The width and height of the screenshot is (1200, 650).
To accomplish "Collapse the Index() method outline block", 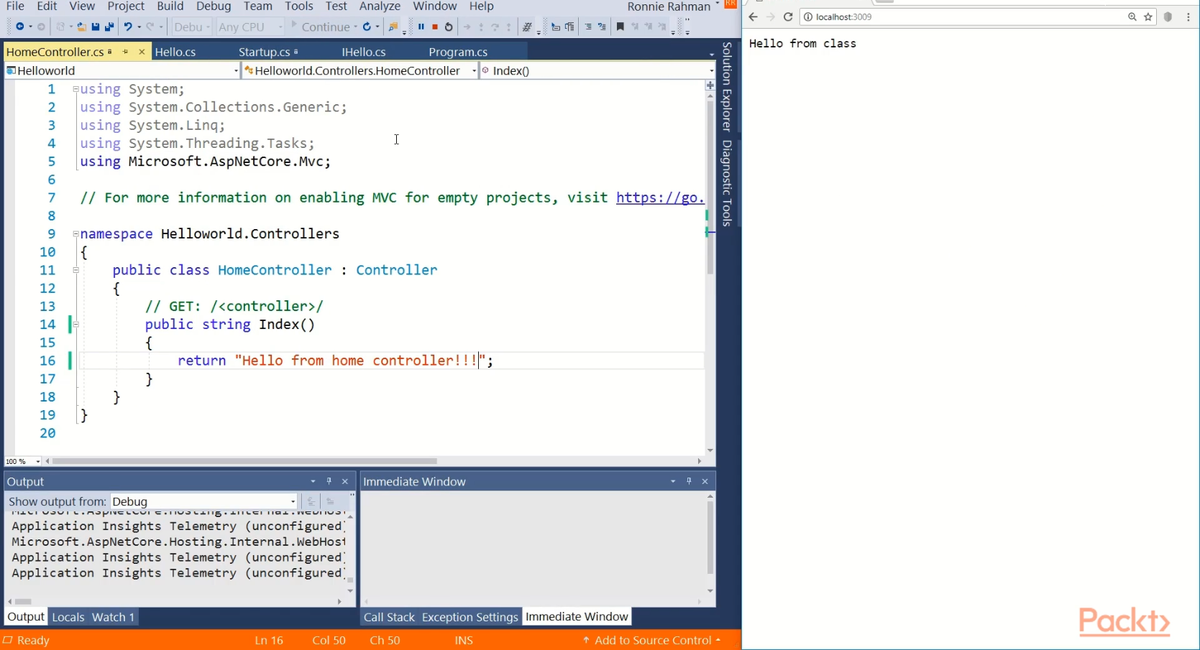I will 76,324.
